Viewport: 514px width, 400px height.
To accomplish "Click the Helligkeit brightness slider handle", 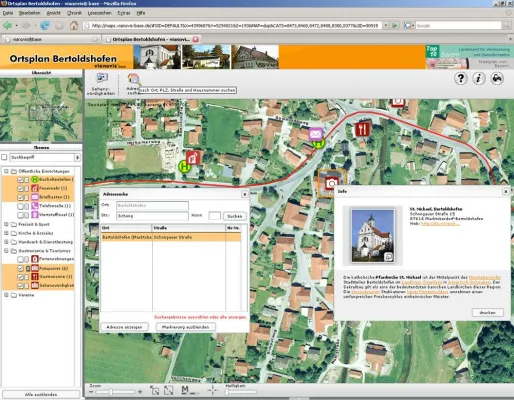I will click(227, 392).
